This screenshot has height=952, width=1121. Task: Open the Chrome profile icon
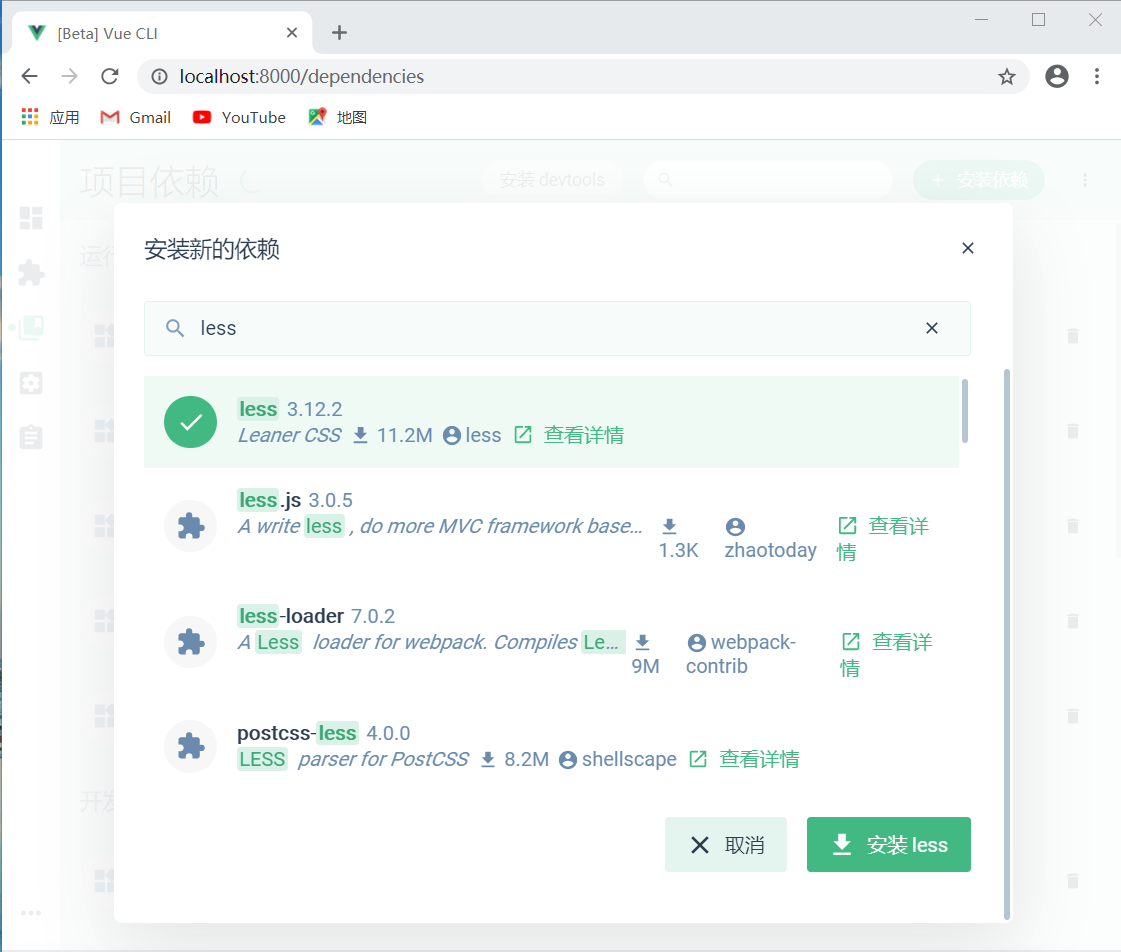(x=1057, y=76)
